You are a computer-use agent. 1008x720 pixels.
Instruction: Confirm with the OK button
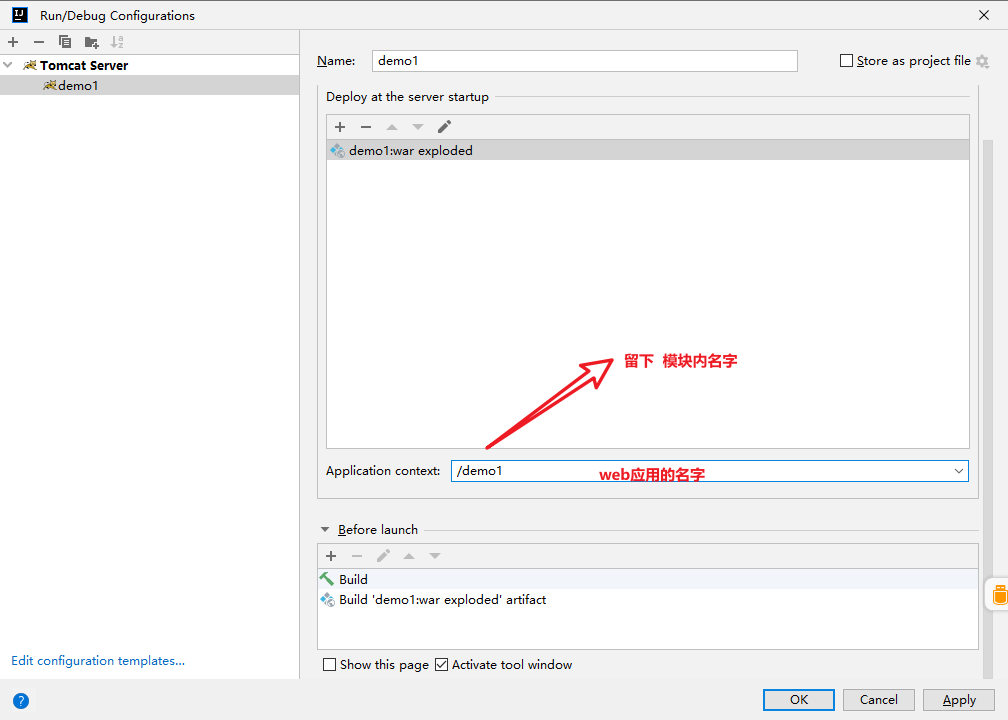pyautogui.click(x=798, y=699)
